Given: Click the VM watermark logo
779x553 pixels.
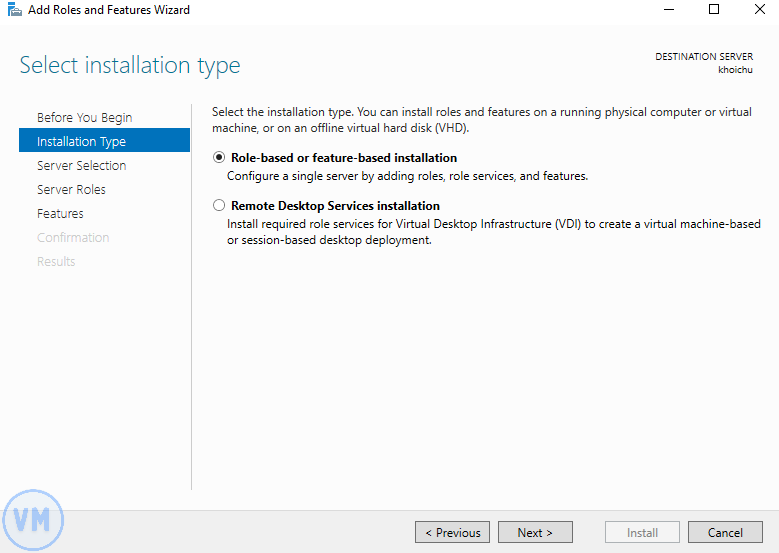Looking at the screenshot, I should coord(33,520).
